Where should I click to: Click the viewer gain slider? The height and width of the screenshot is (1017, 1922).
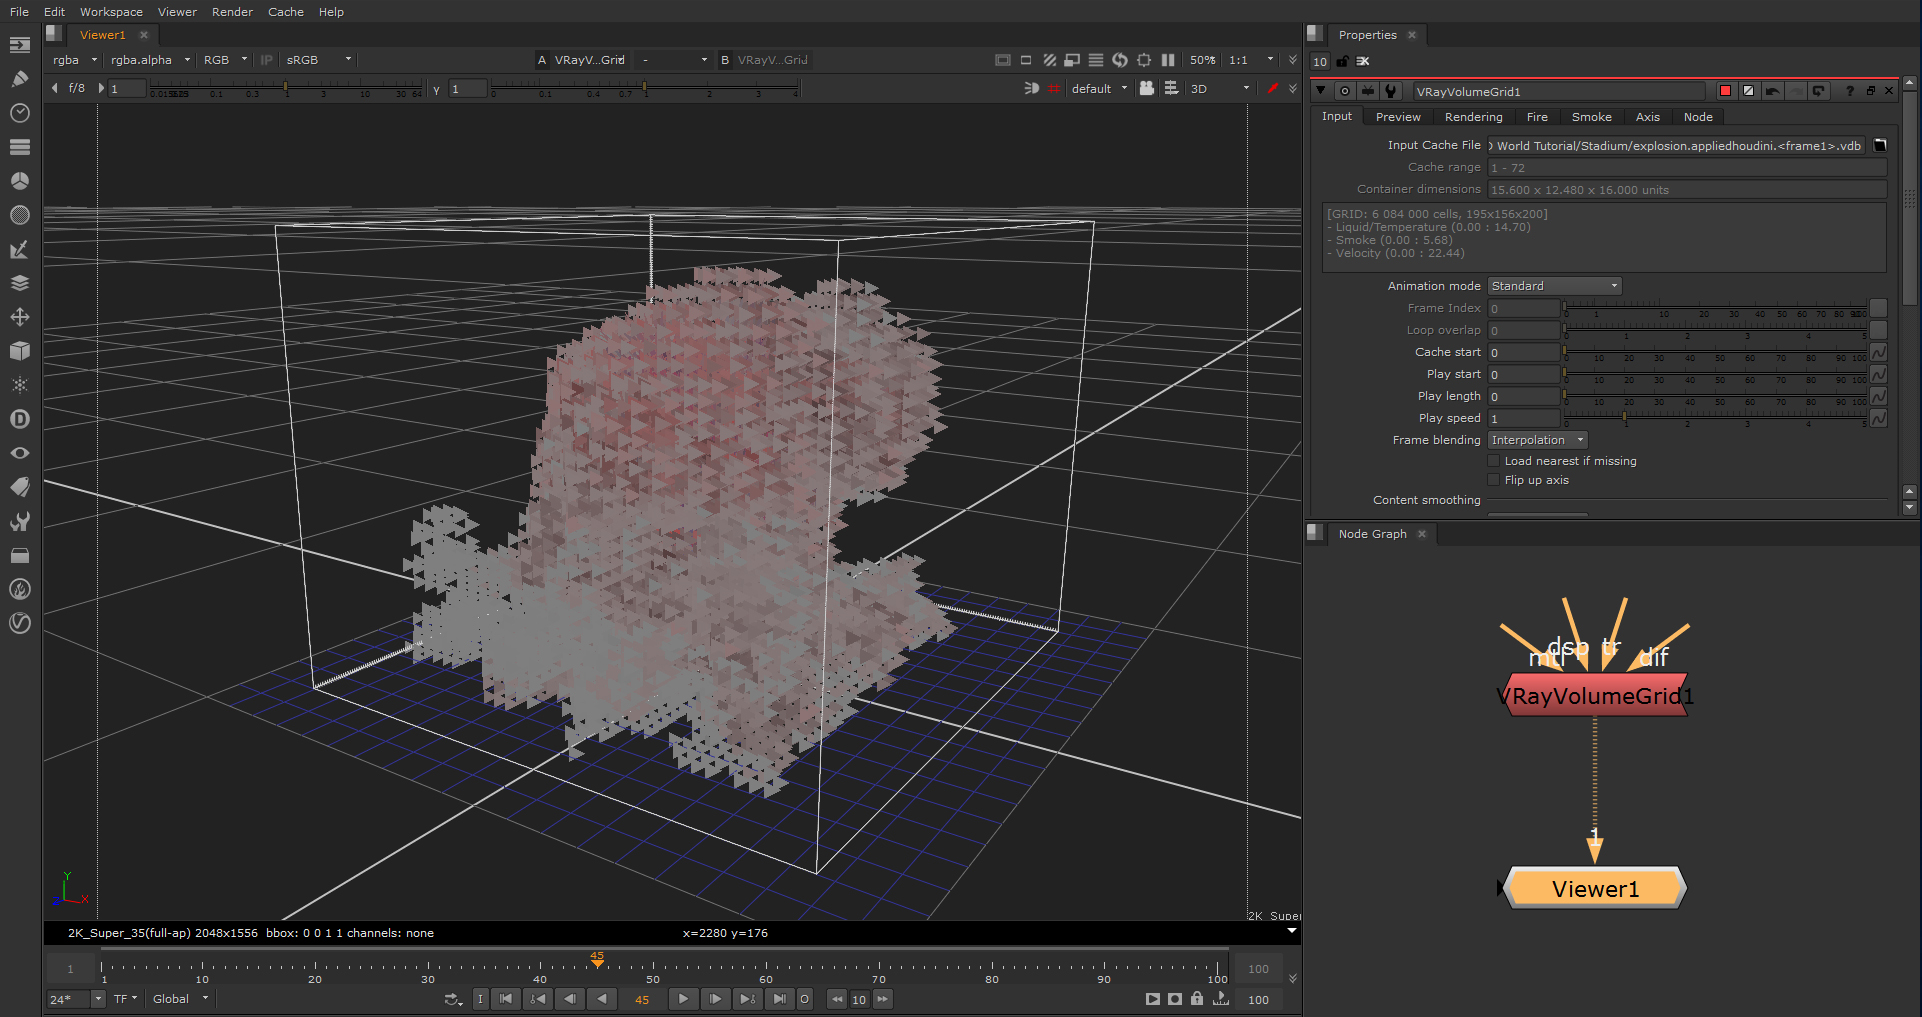(285, 89)
